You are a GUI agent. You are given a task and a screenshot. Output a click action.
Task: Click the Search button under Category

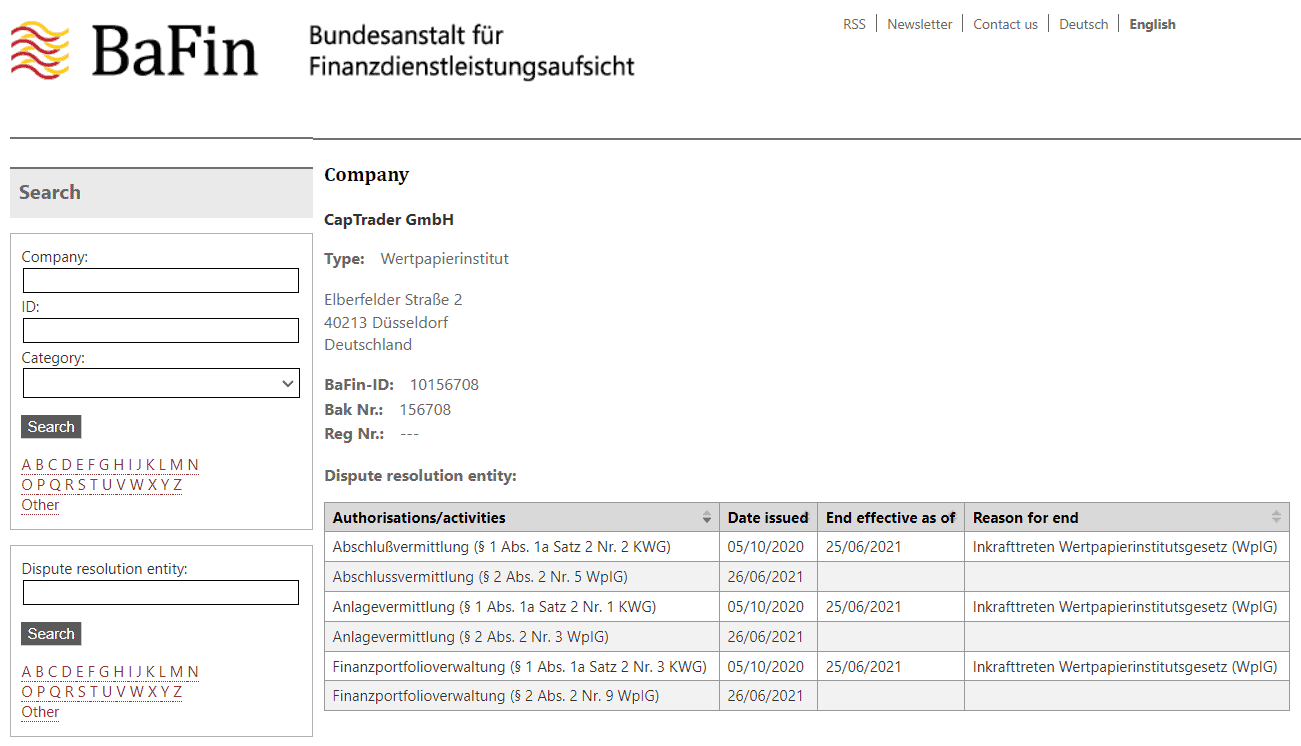51,427
